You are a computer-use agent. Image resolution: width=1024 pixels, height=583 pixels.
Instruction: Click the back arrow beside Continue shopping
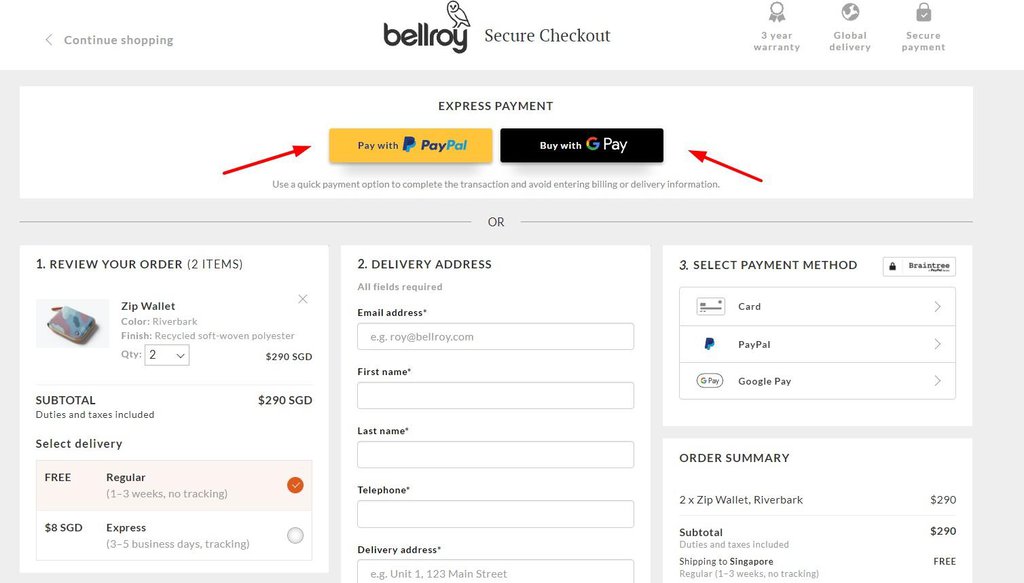48,40
